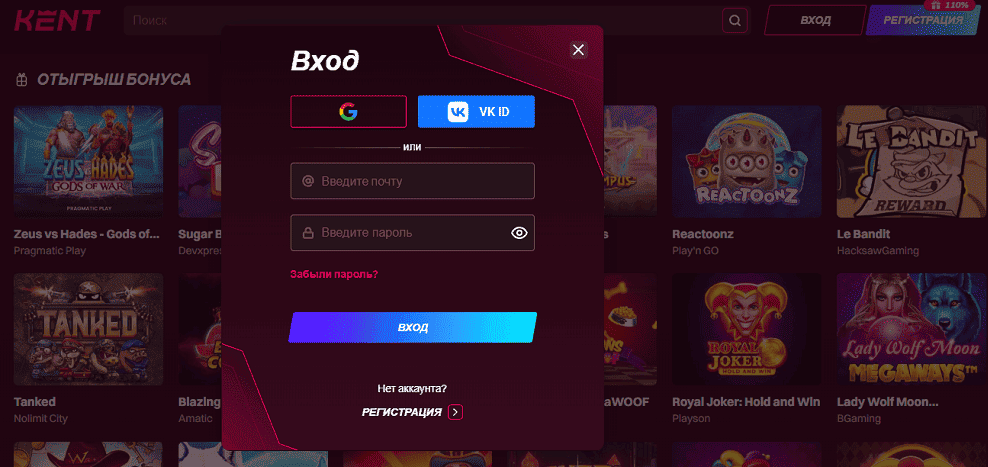Open the Le Bandit game thumbnail

click(x=911, y=162)
